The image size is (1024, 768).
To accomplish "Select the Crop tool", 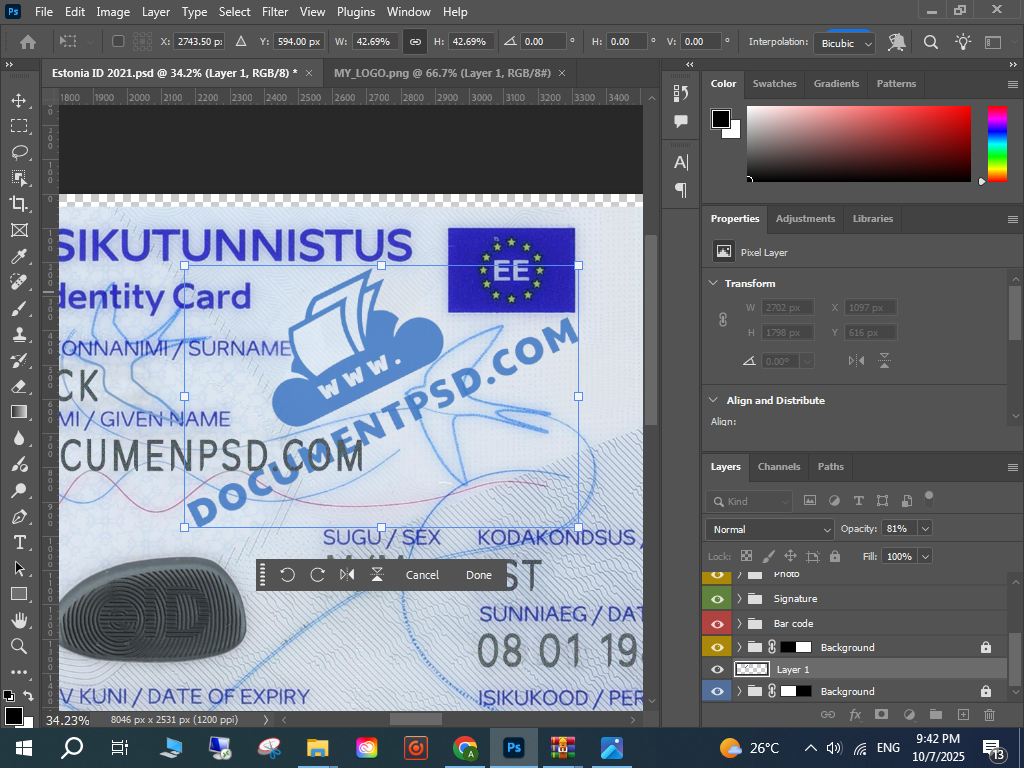I will tap(19, 204).
